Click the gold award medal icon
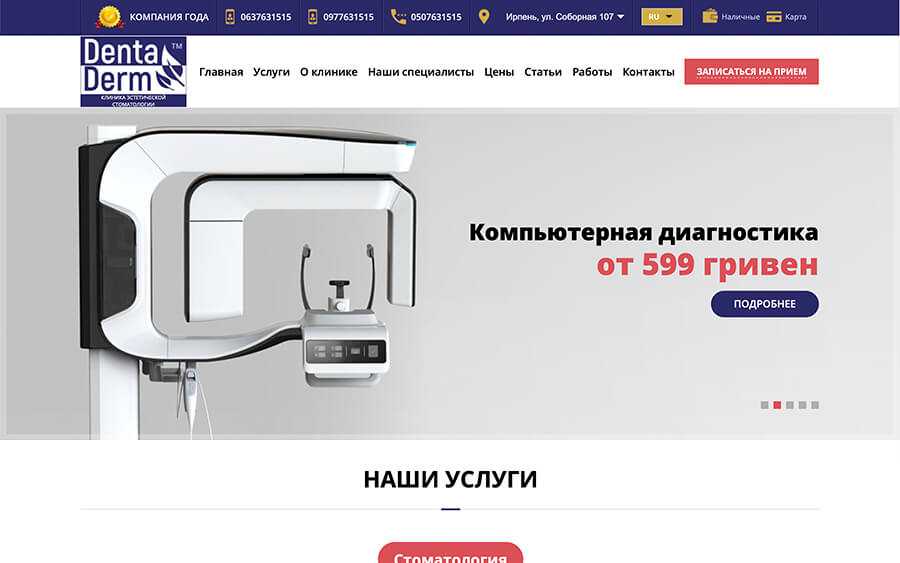900x563 pixels. pyautogui.click(x=109, y=17)
